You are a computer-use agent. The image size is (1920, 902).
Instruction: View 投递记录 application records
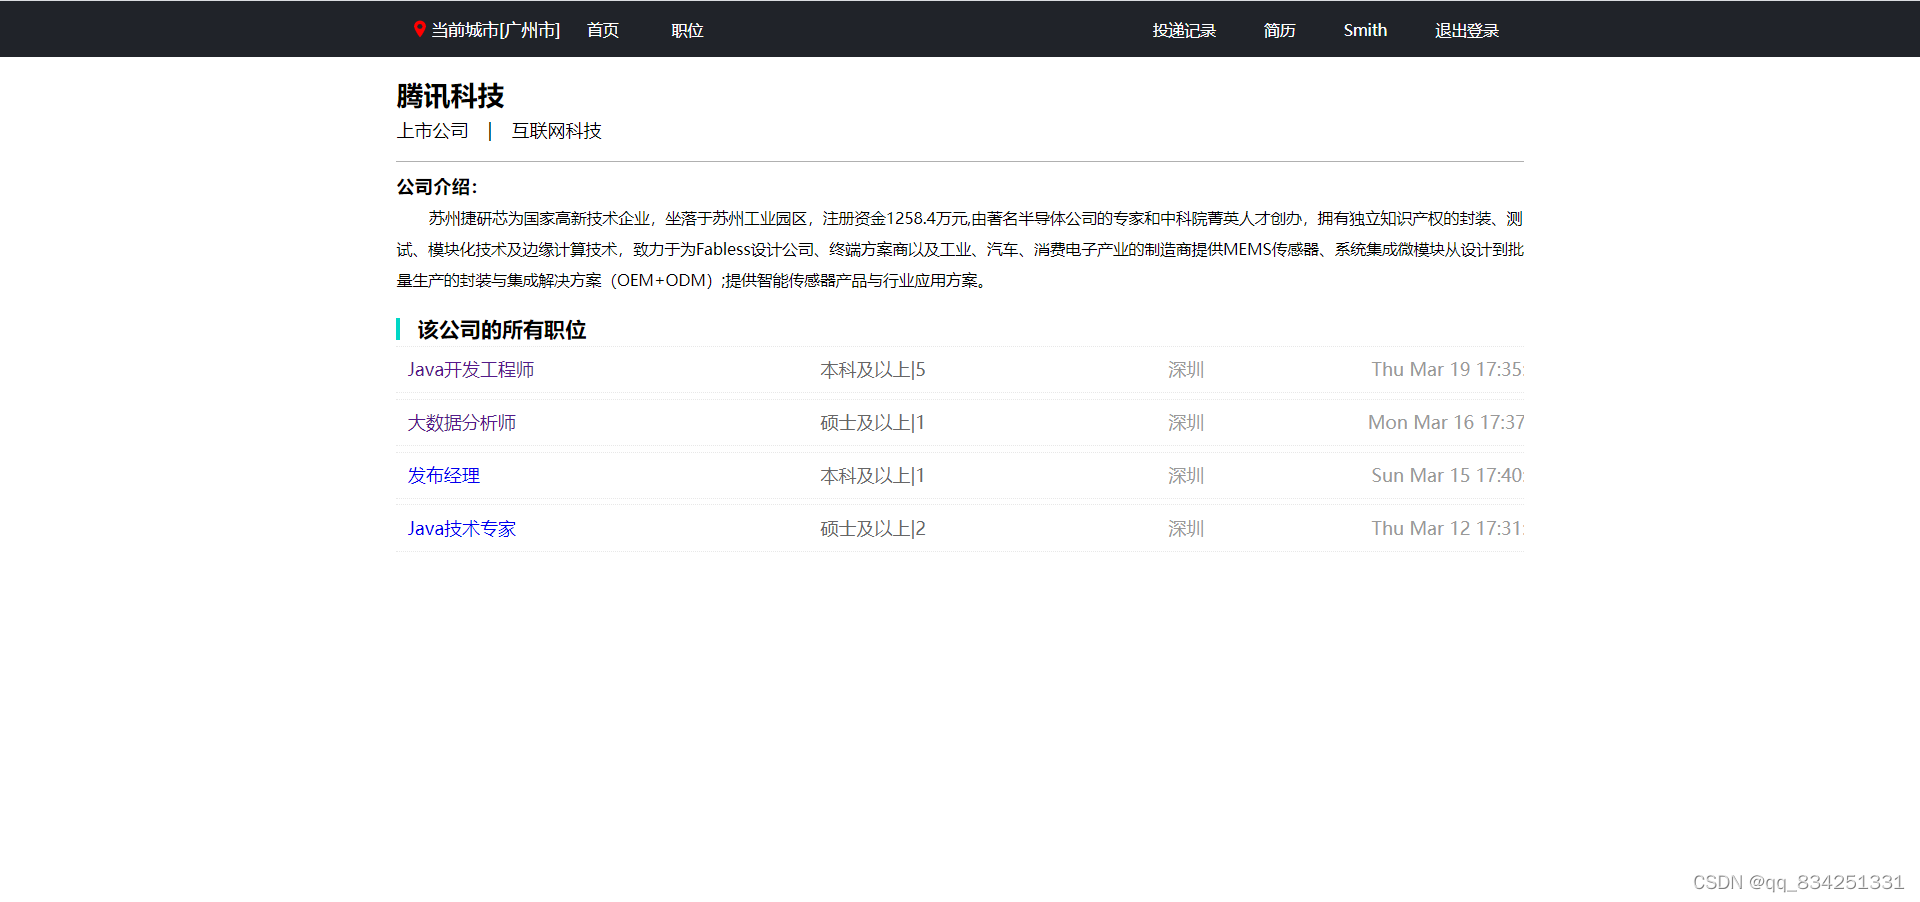click(1184, 30)
